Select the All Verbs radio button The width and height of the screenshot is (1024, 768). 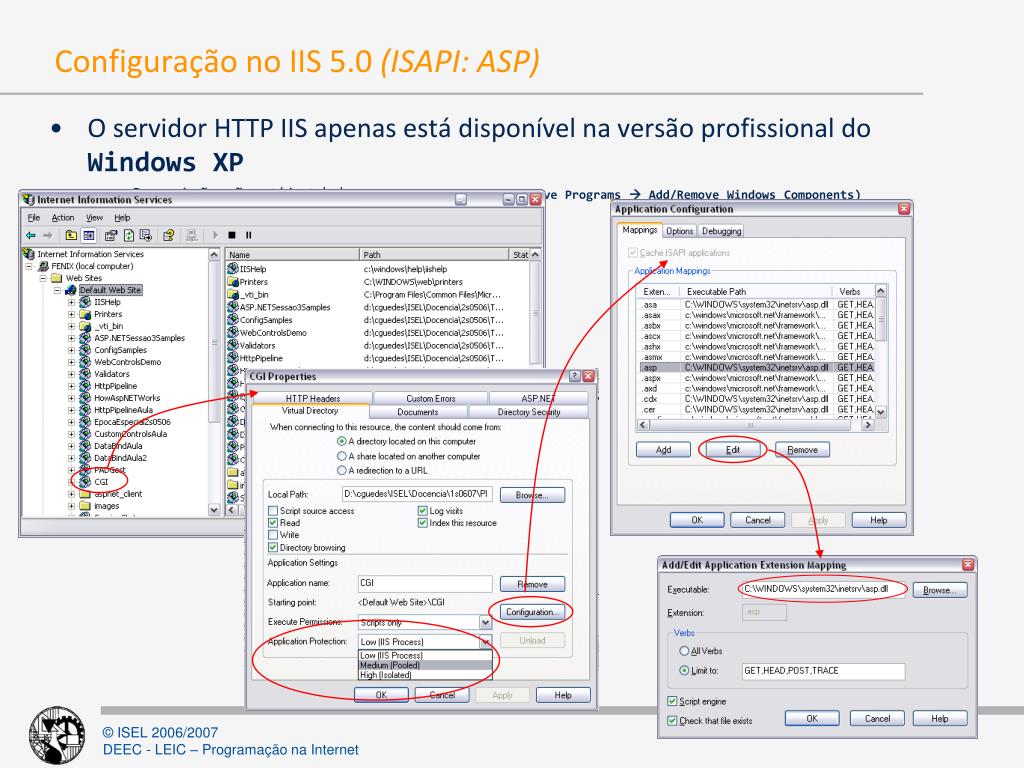[684, 651]
